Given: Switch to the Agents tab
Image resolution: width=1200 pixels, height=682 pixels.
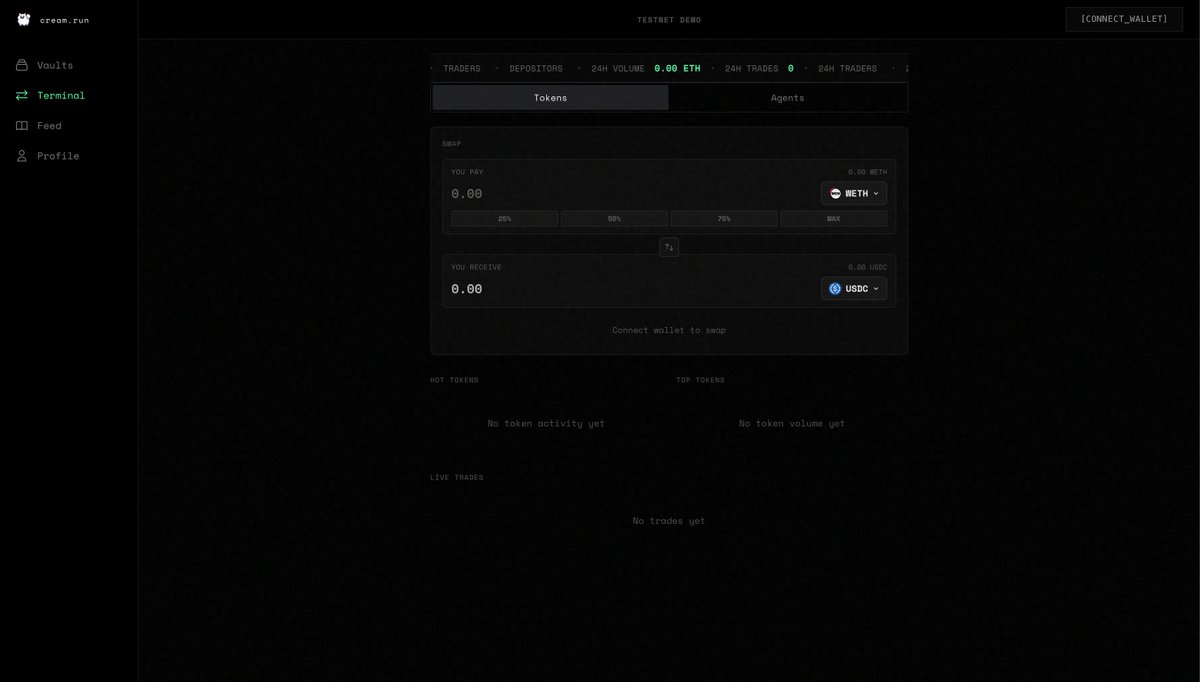Looking at the screenshot, I should coord(788,98).
